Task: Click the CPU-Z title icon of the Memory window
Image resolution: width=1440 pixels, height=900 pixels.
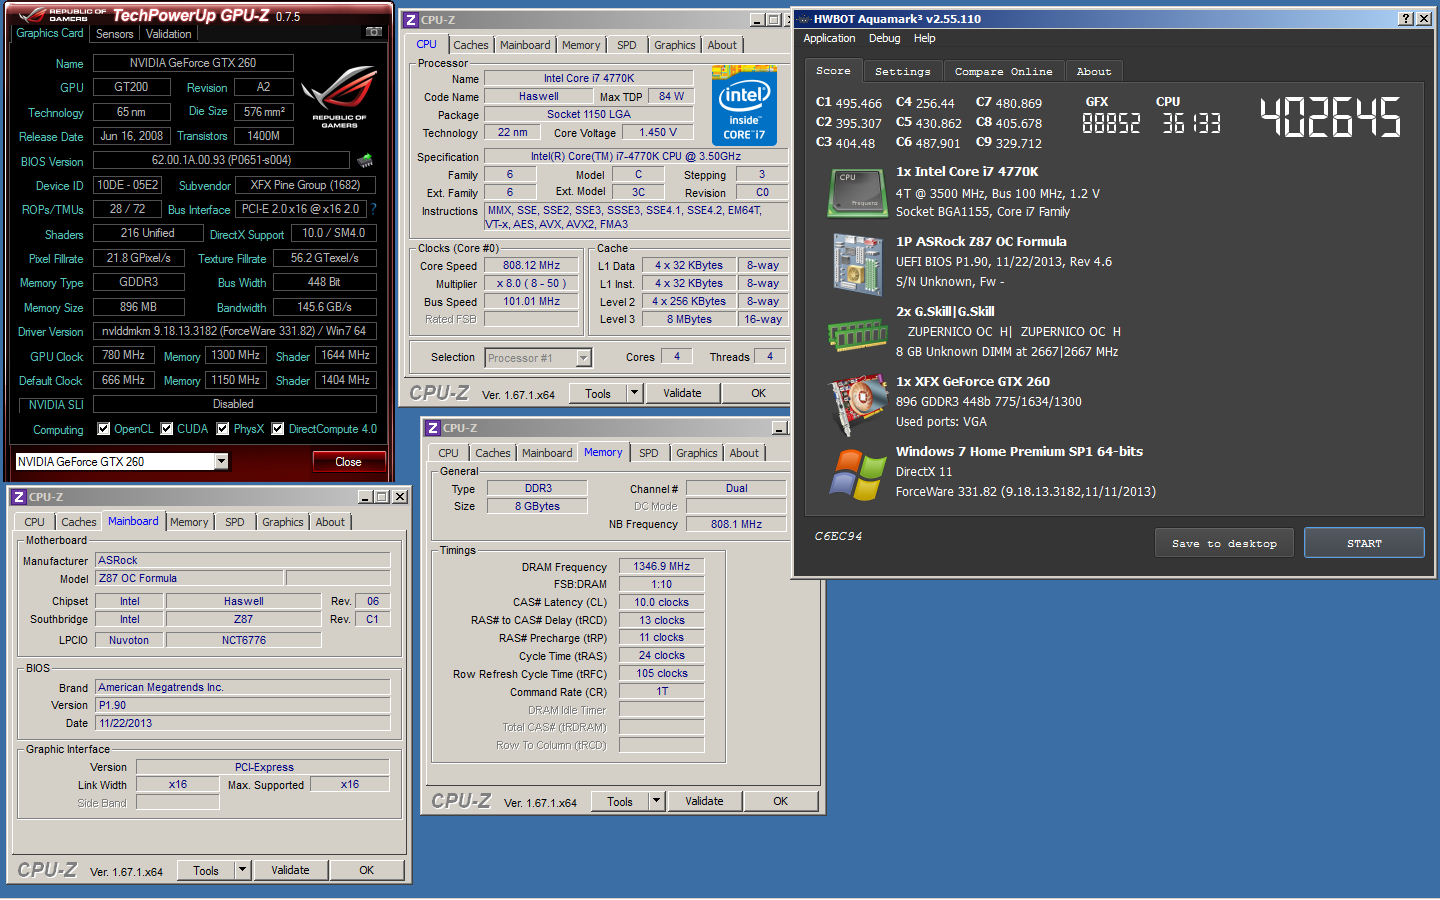Action: [x=433, y=428]
